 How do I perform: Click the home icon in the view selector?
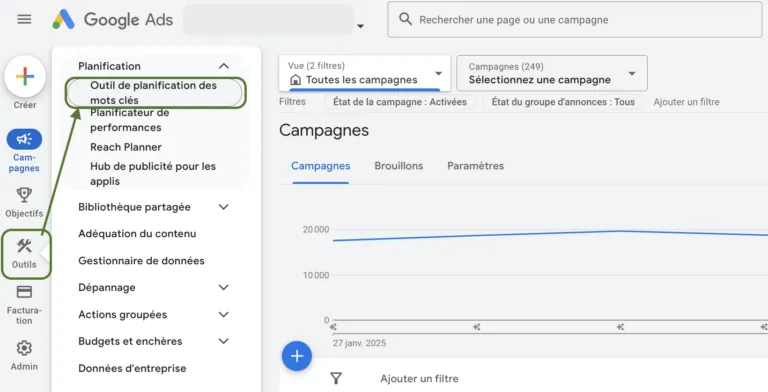pyautogui.click(x=295, y=80)
